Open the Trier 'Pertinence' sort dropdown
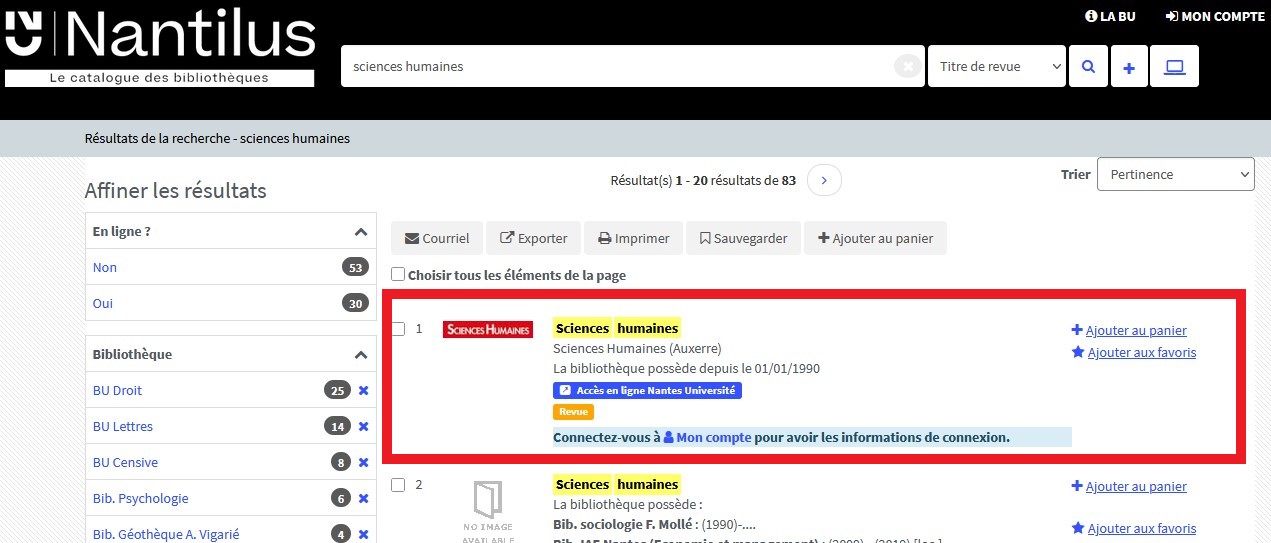Screen dimensions: 1271x543 1175,174
